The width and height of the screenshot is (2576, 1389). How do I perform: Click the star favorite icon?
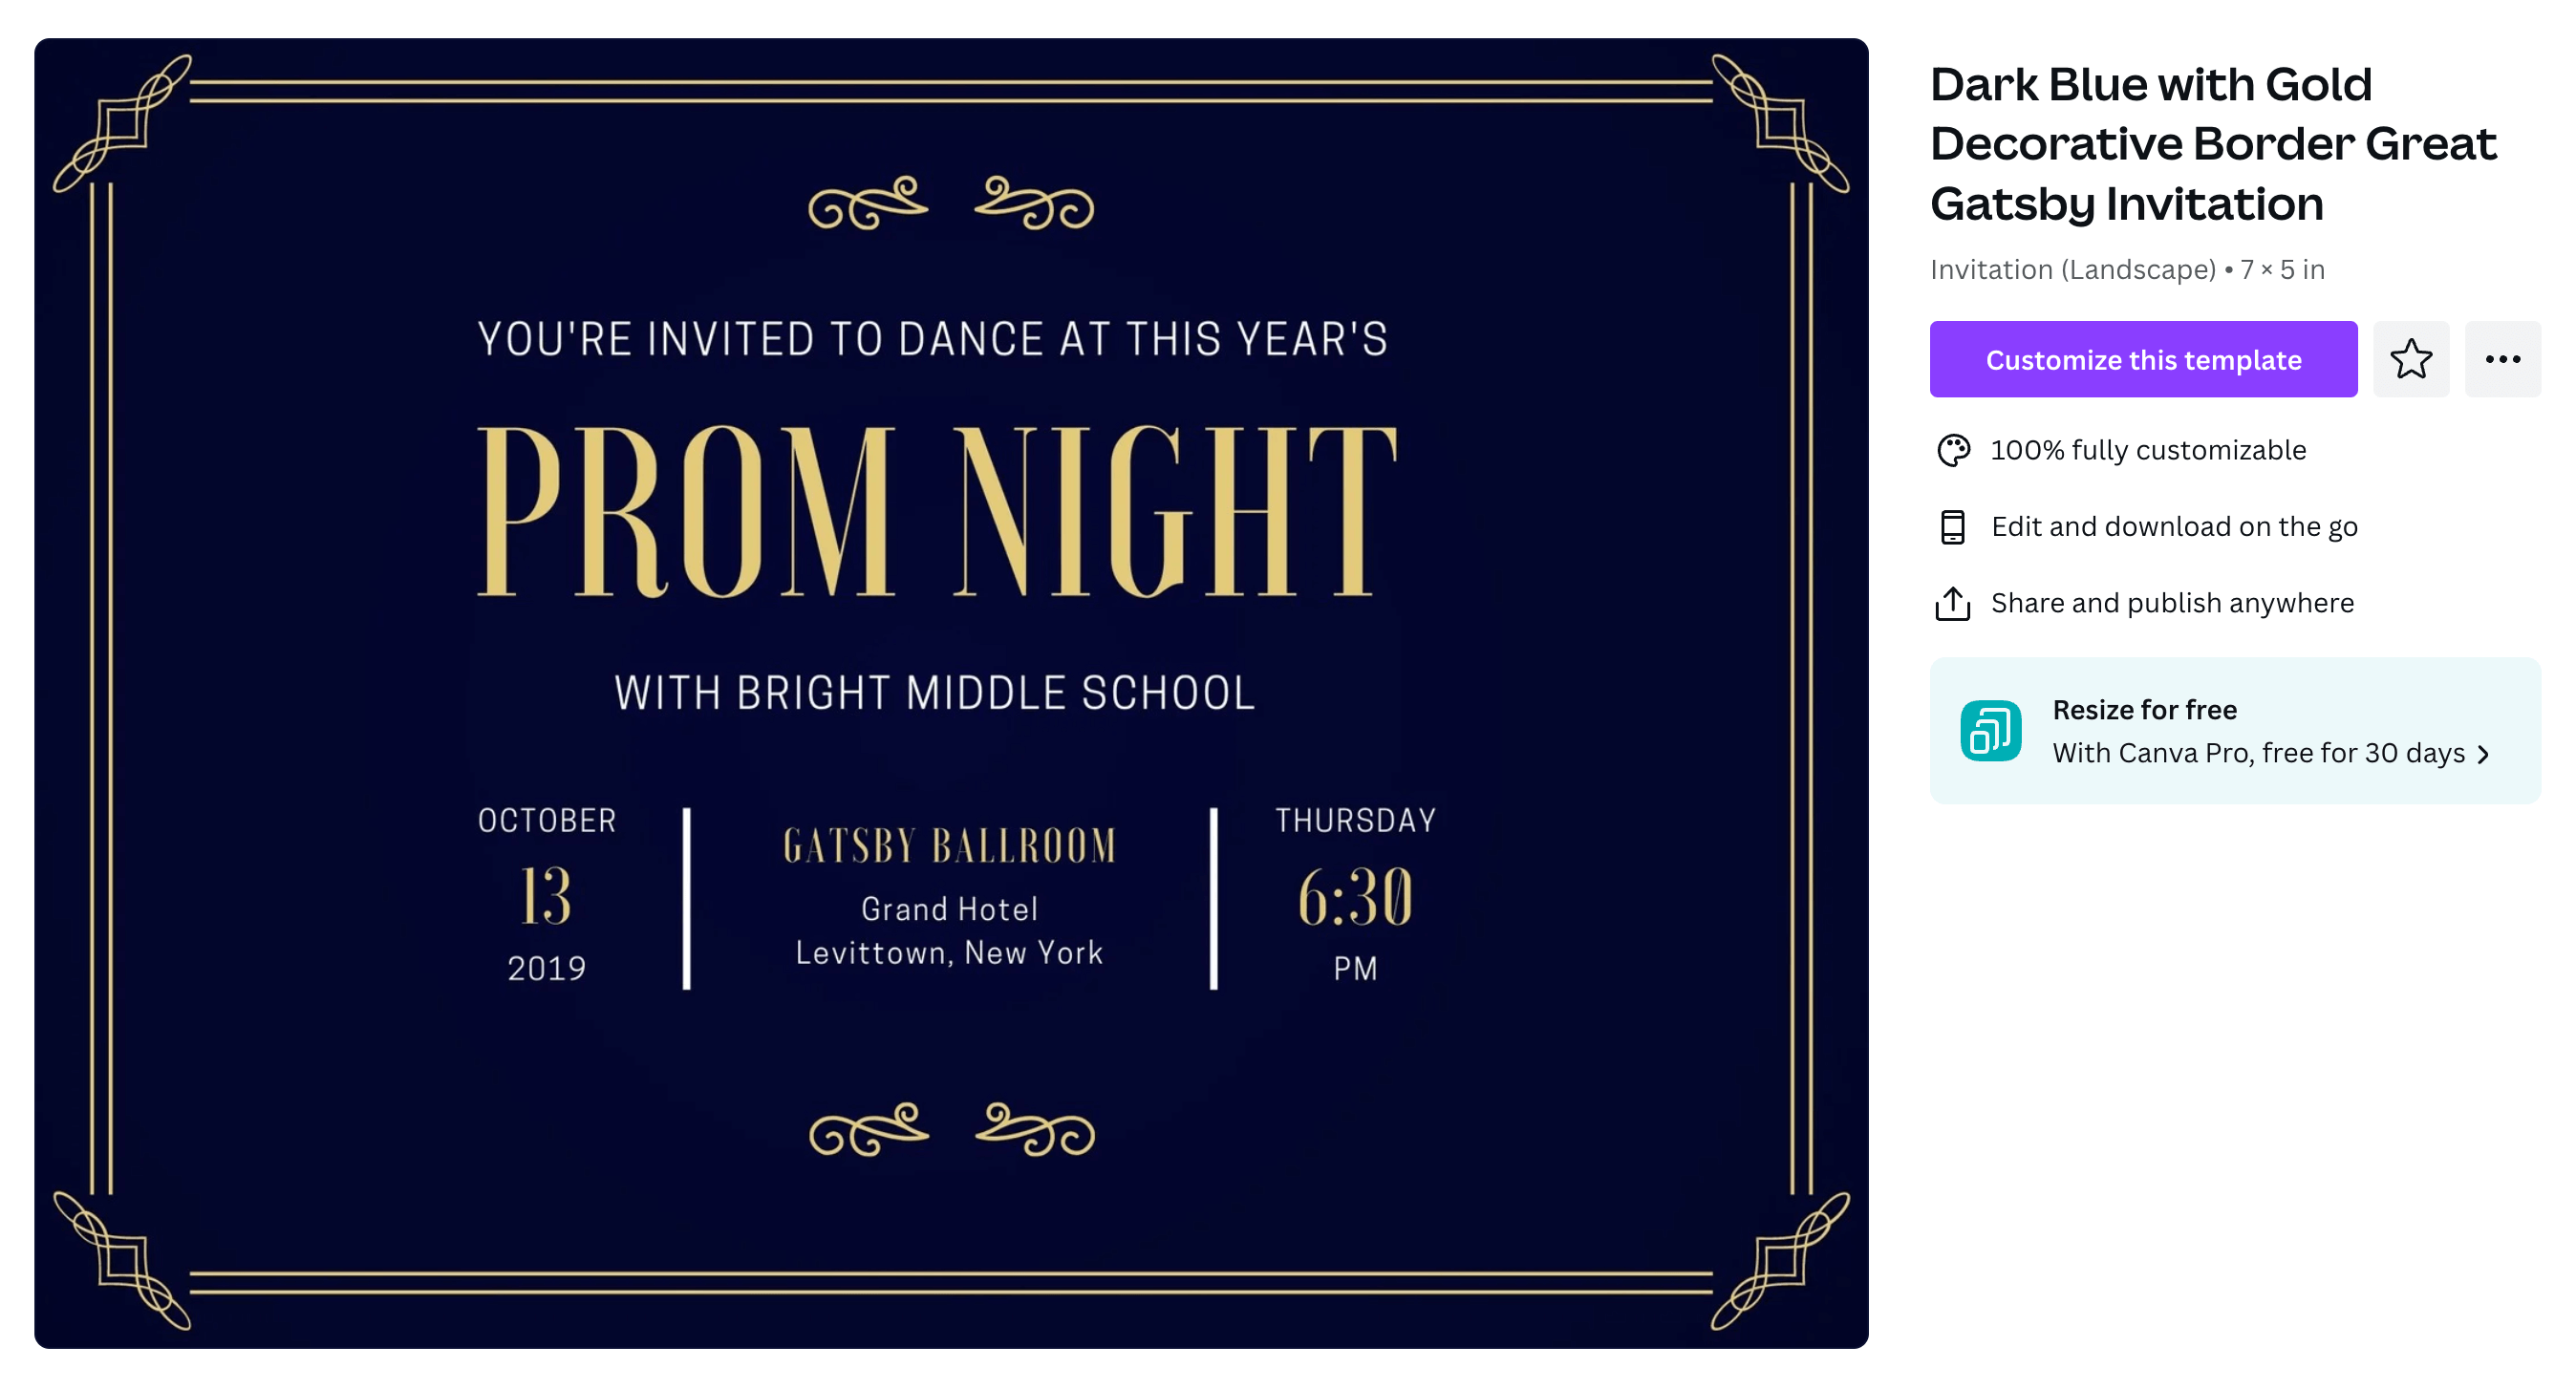pos(2410,359)
